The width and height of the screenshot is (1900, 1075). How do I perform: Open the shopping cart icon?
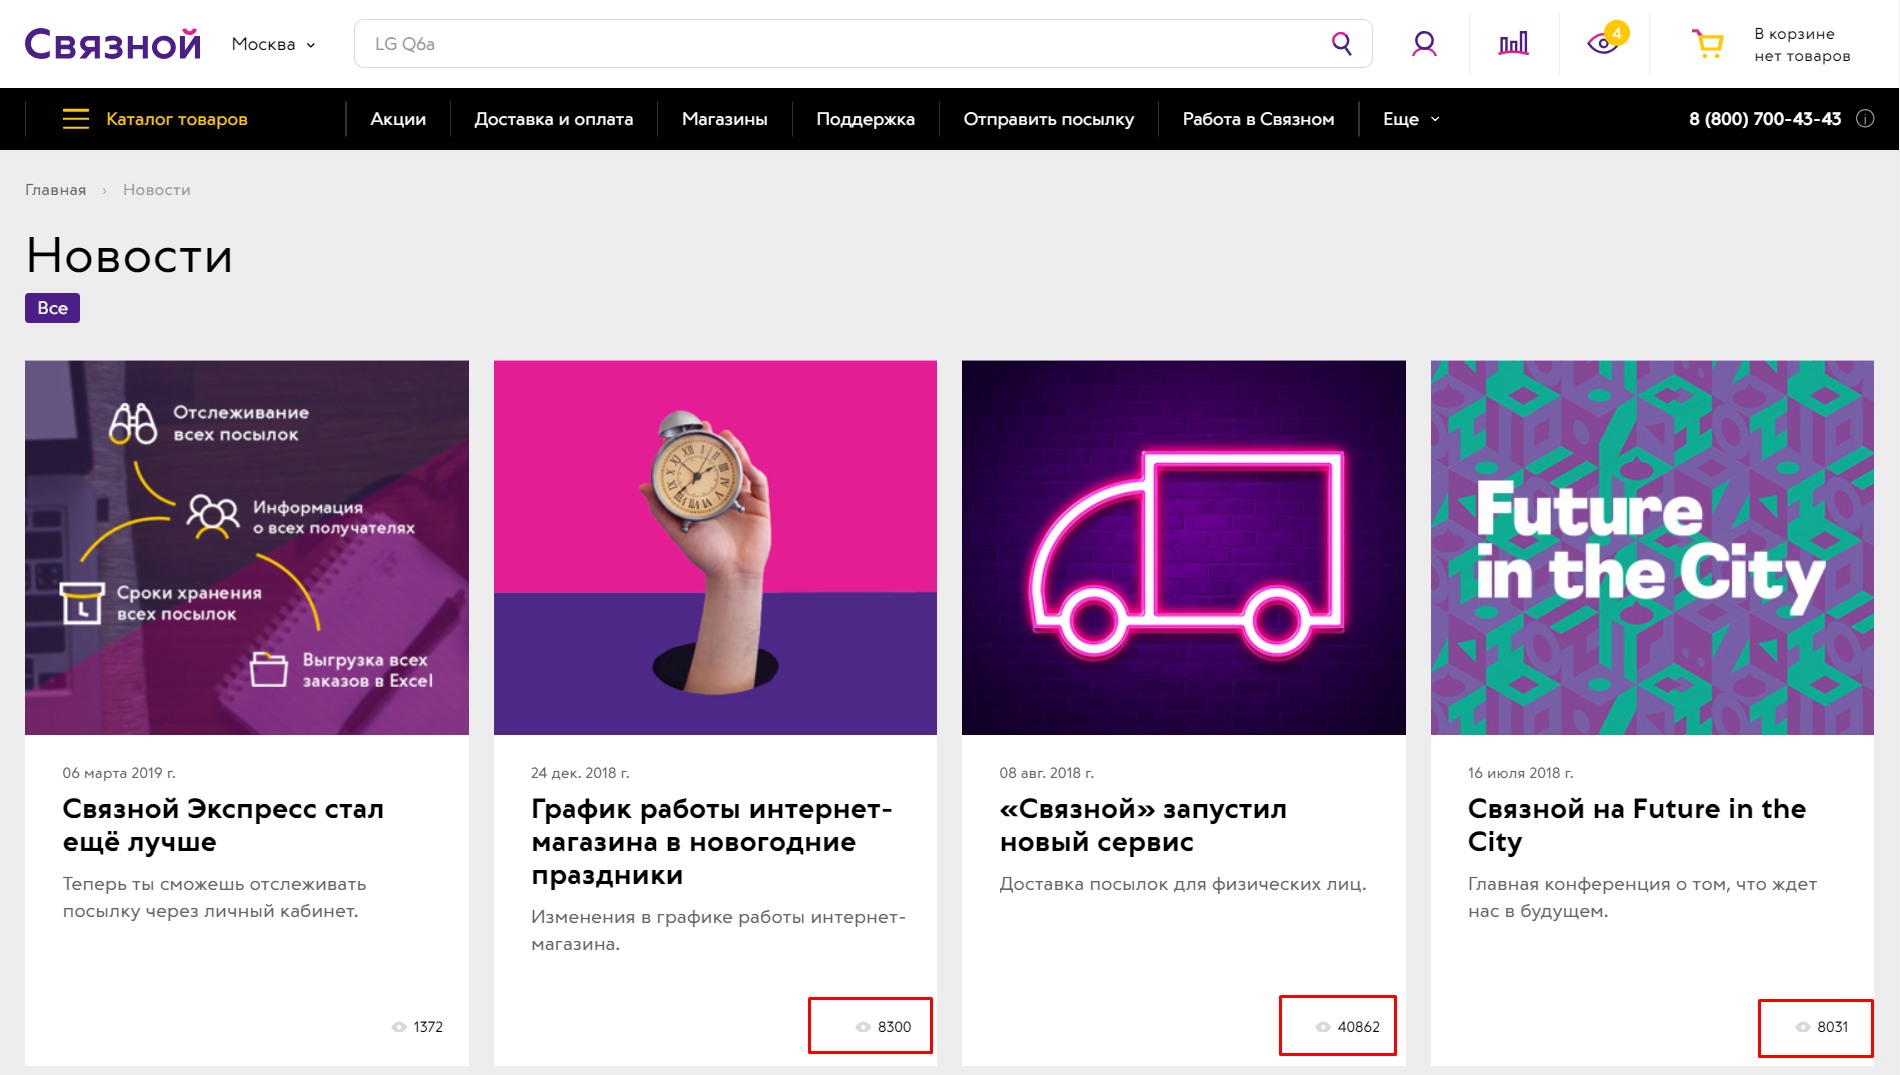pos(1707,44)
